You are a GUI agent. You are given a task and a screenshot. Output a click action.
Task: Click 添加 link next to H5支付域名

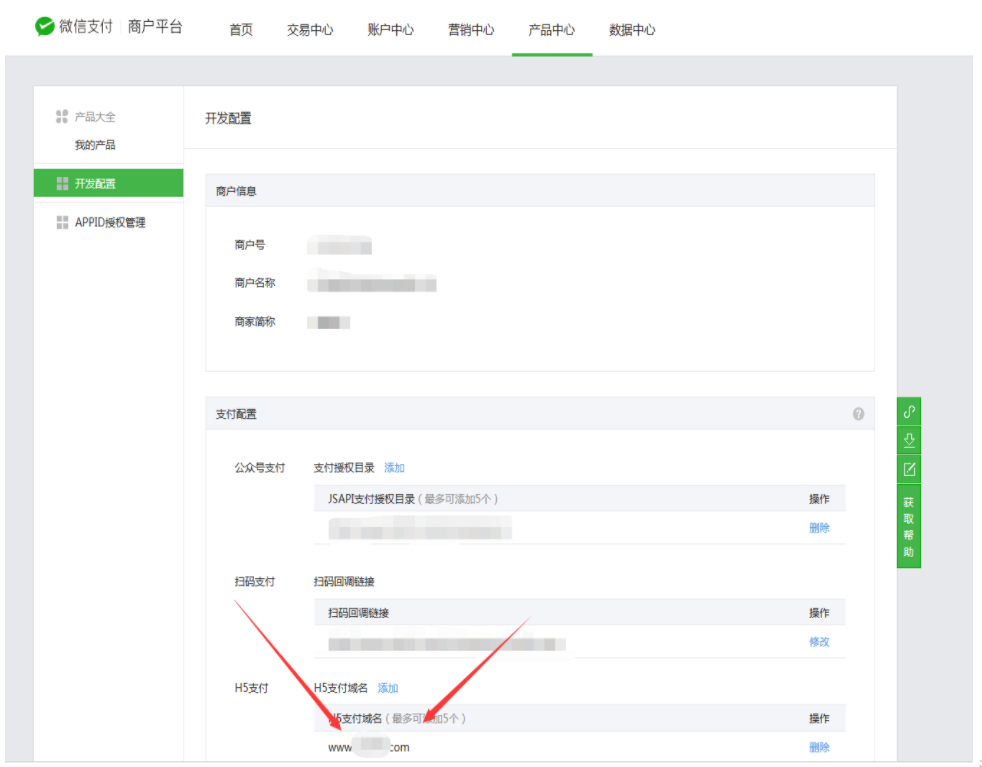[388, 688]
